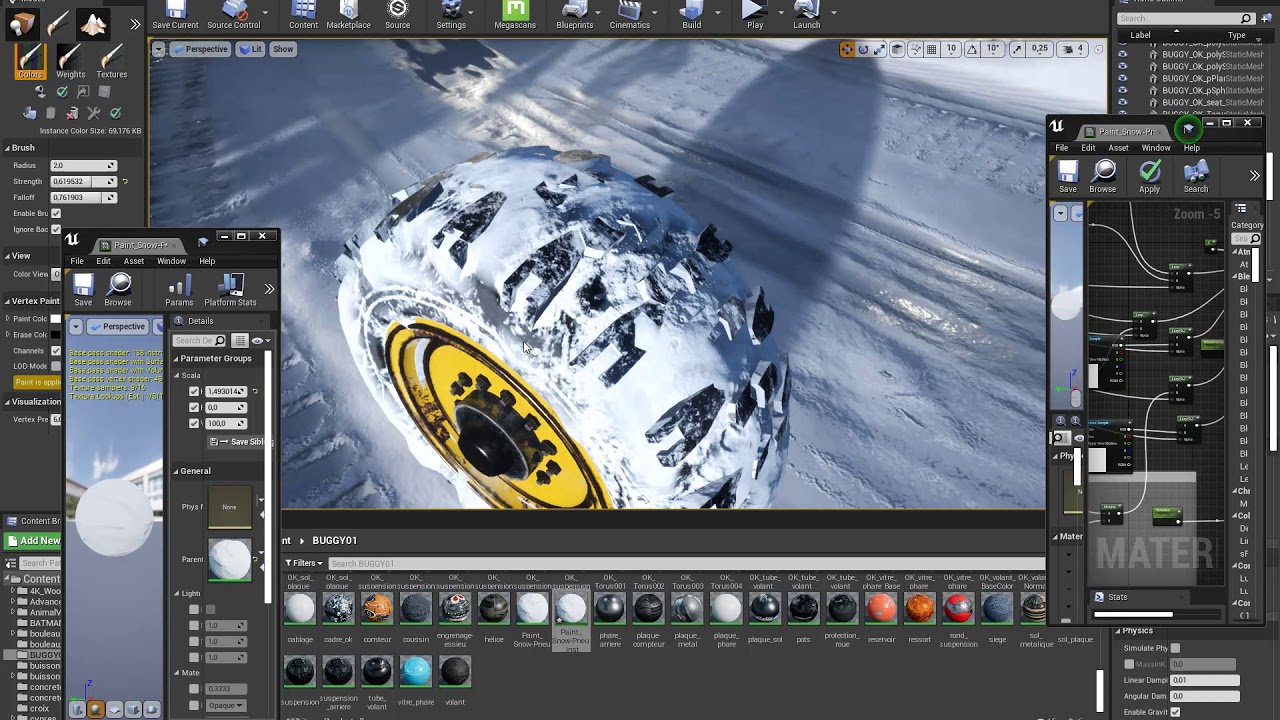
Task: Toggle visibility of BUGGY_OK_seat in outliner
Action: point(1122,102)
